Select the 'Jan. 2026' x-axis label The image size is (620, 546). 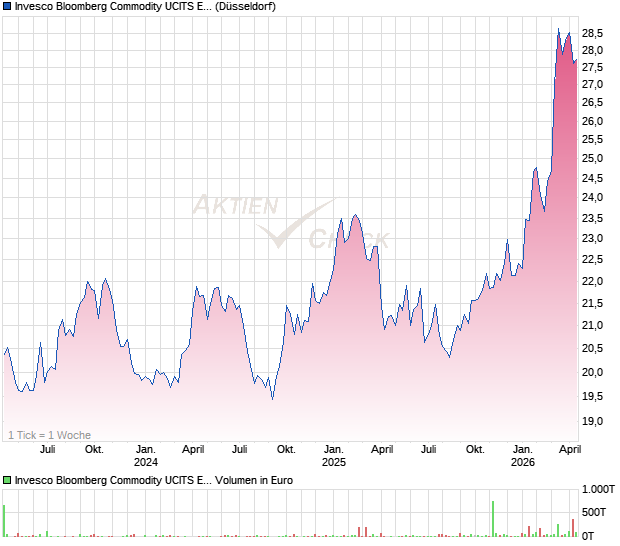coord(521,456)
